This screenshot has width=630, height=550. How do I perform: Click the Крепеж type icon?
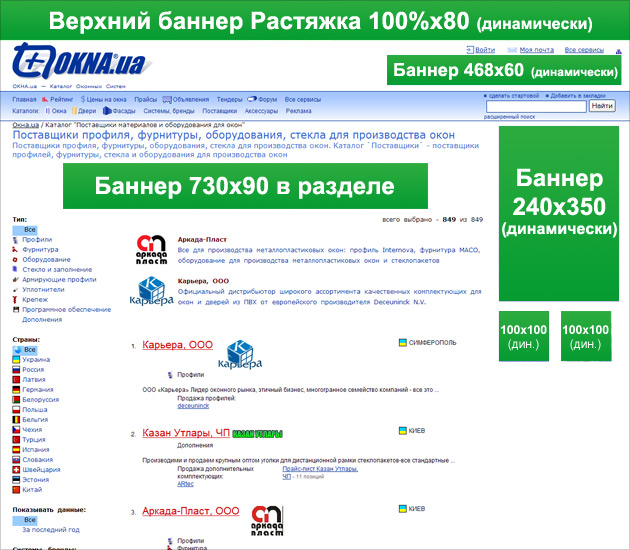click(16, 299)
